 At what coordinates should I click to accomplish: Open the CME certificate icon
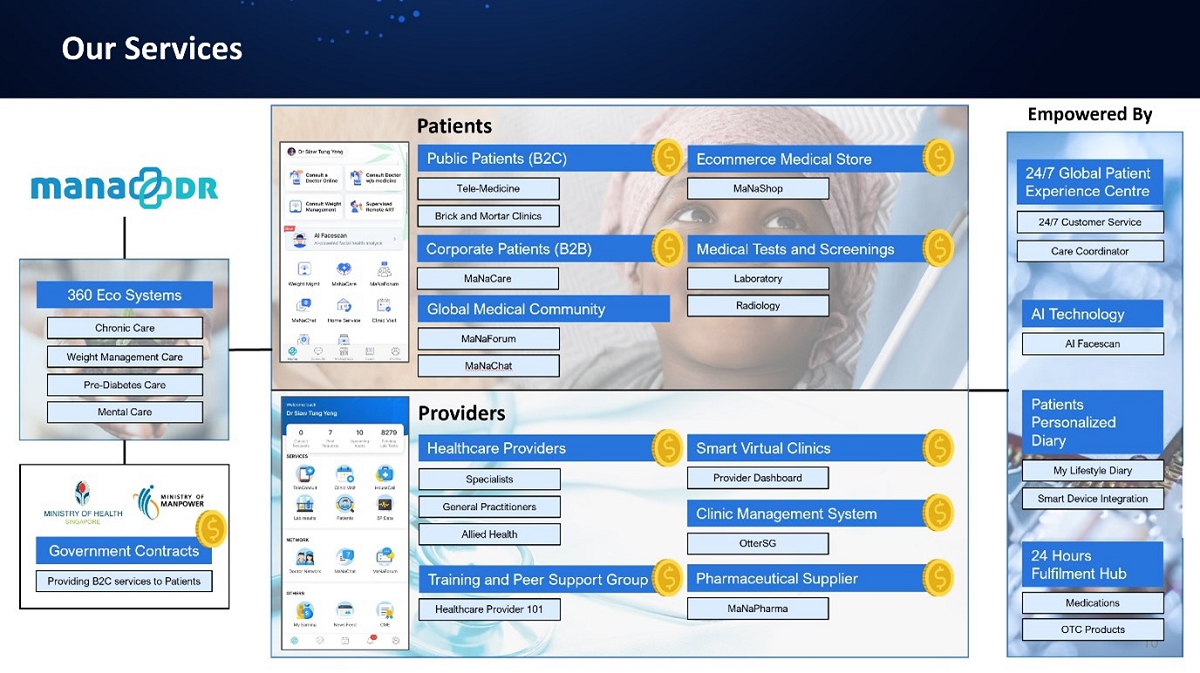(x=384, y=610)
